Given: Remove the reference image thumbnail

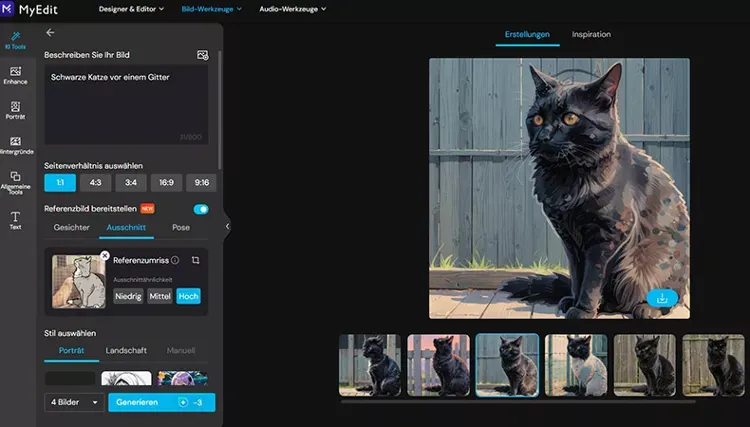Looking at the screenshot, I should tap(105, 255).
